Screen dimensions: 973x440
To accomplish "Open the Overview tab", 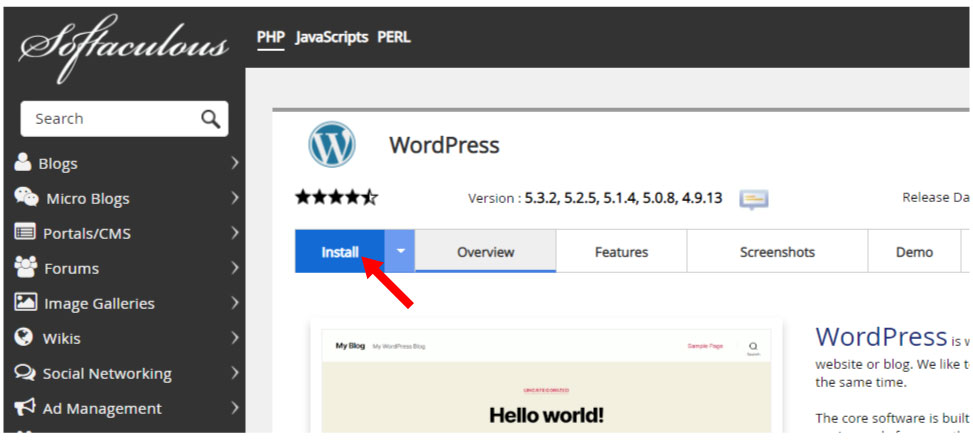I will click(485, 251).
